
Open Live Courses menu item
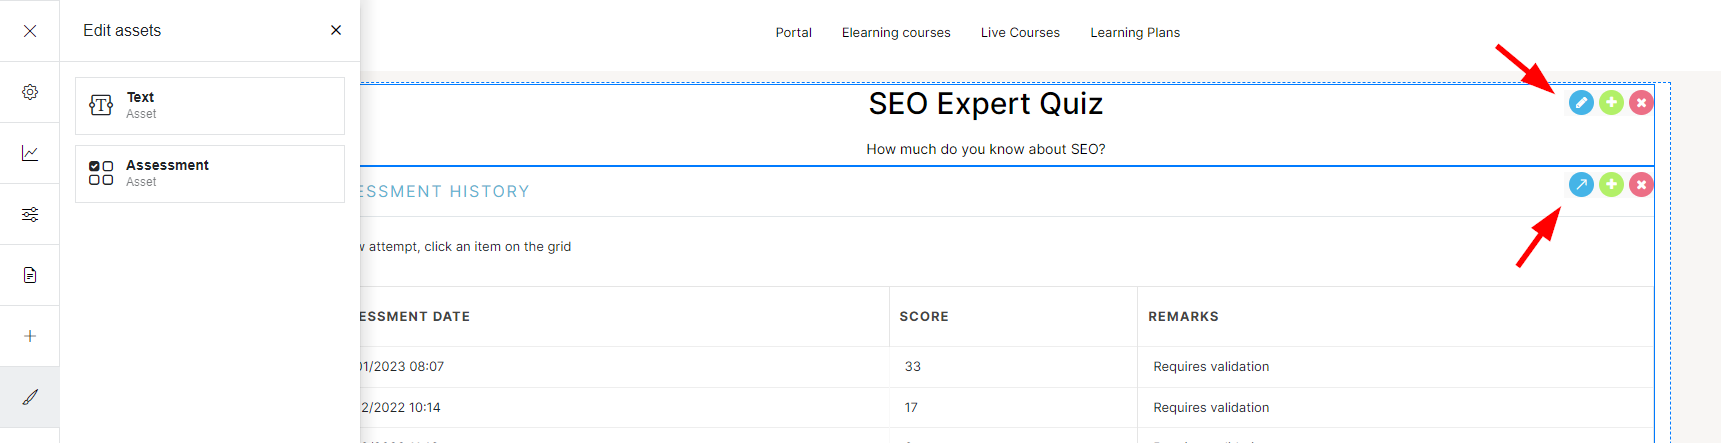[x=1020, y=33]
